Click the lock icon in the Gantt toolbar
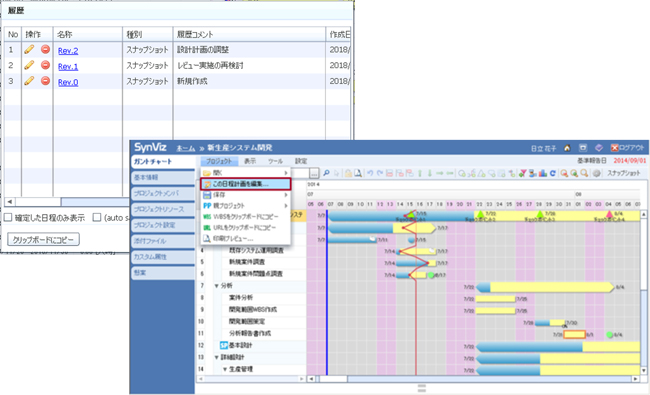This screenshot has width=650, height=395. [348, 173]
